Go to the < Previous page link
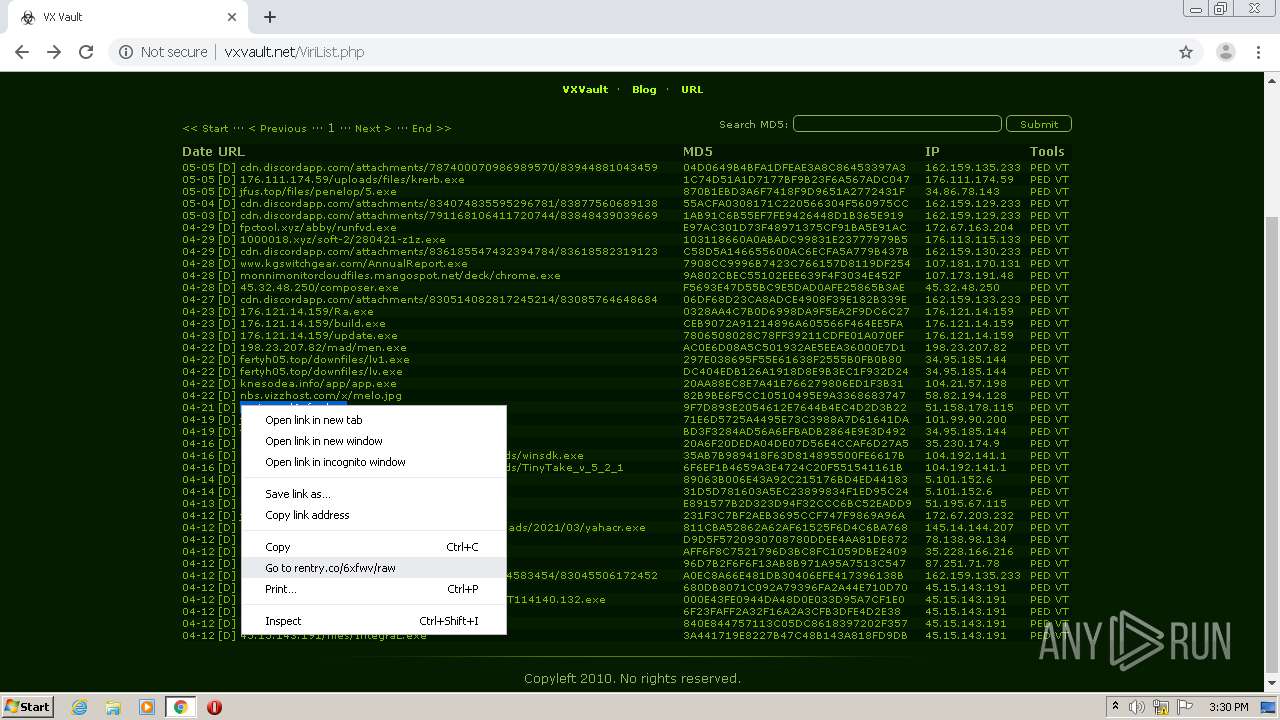The height and width of the screenshot is (720, 1280). (x=277, y=129)
